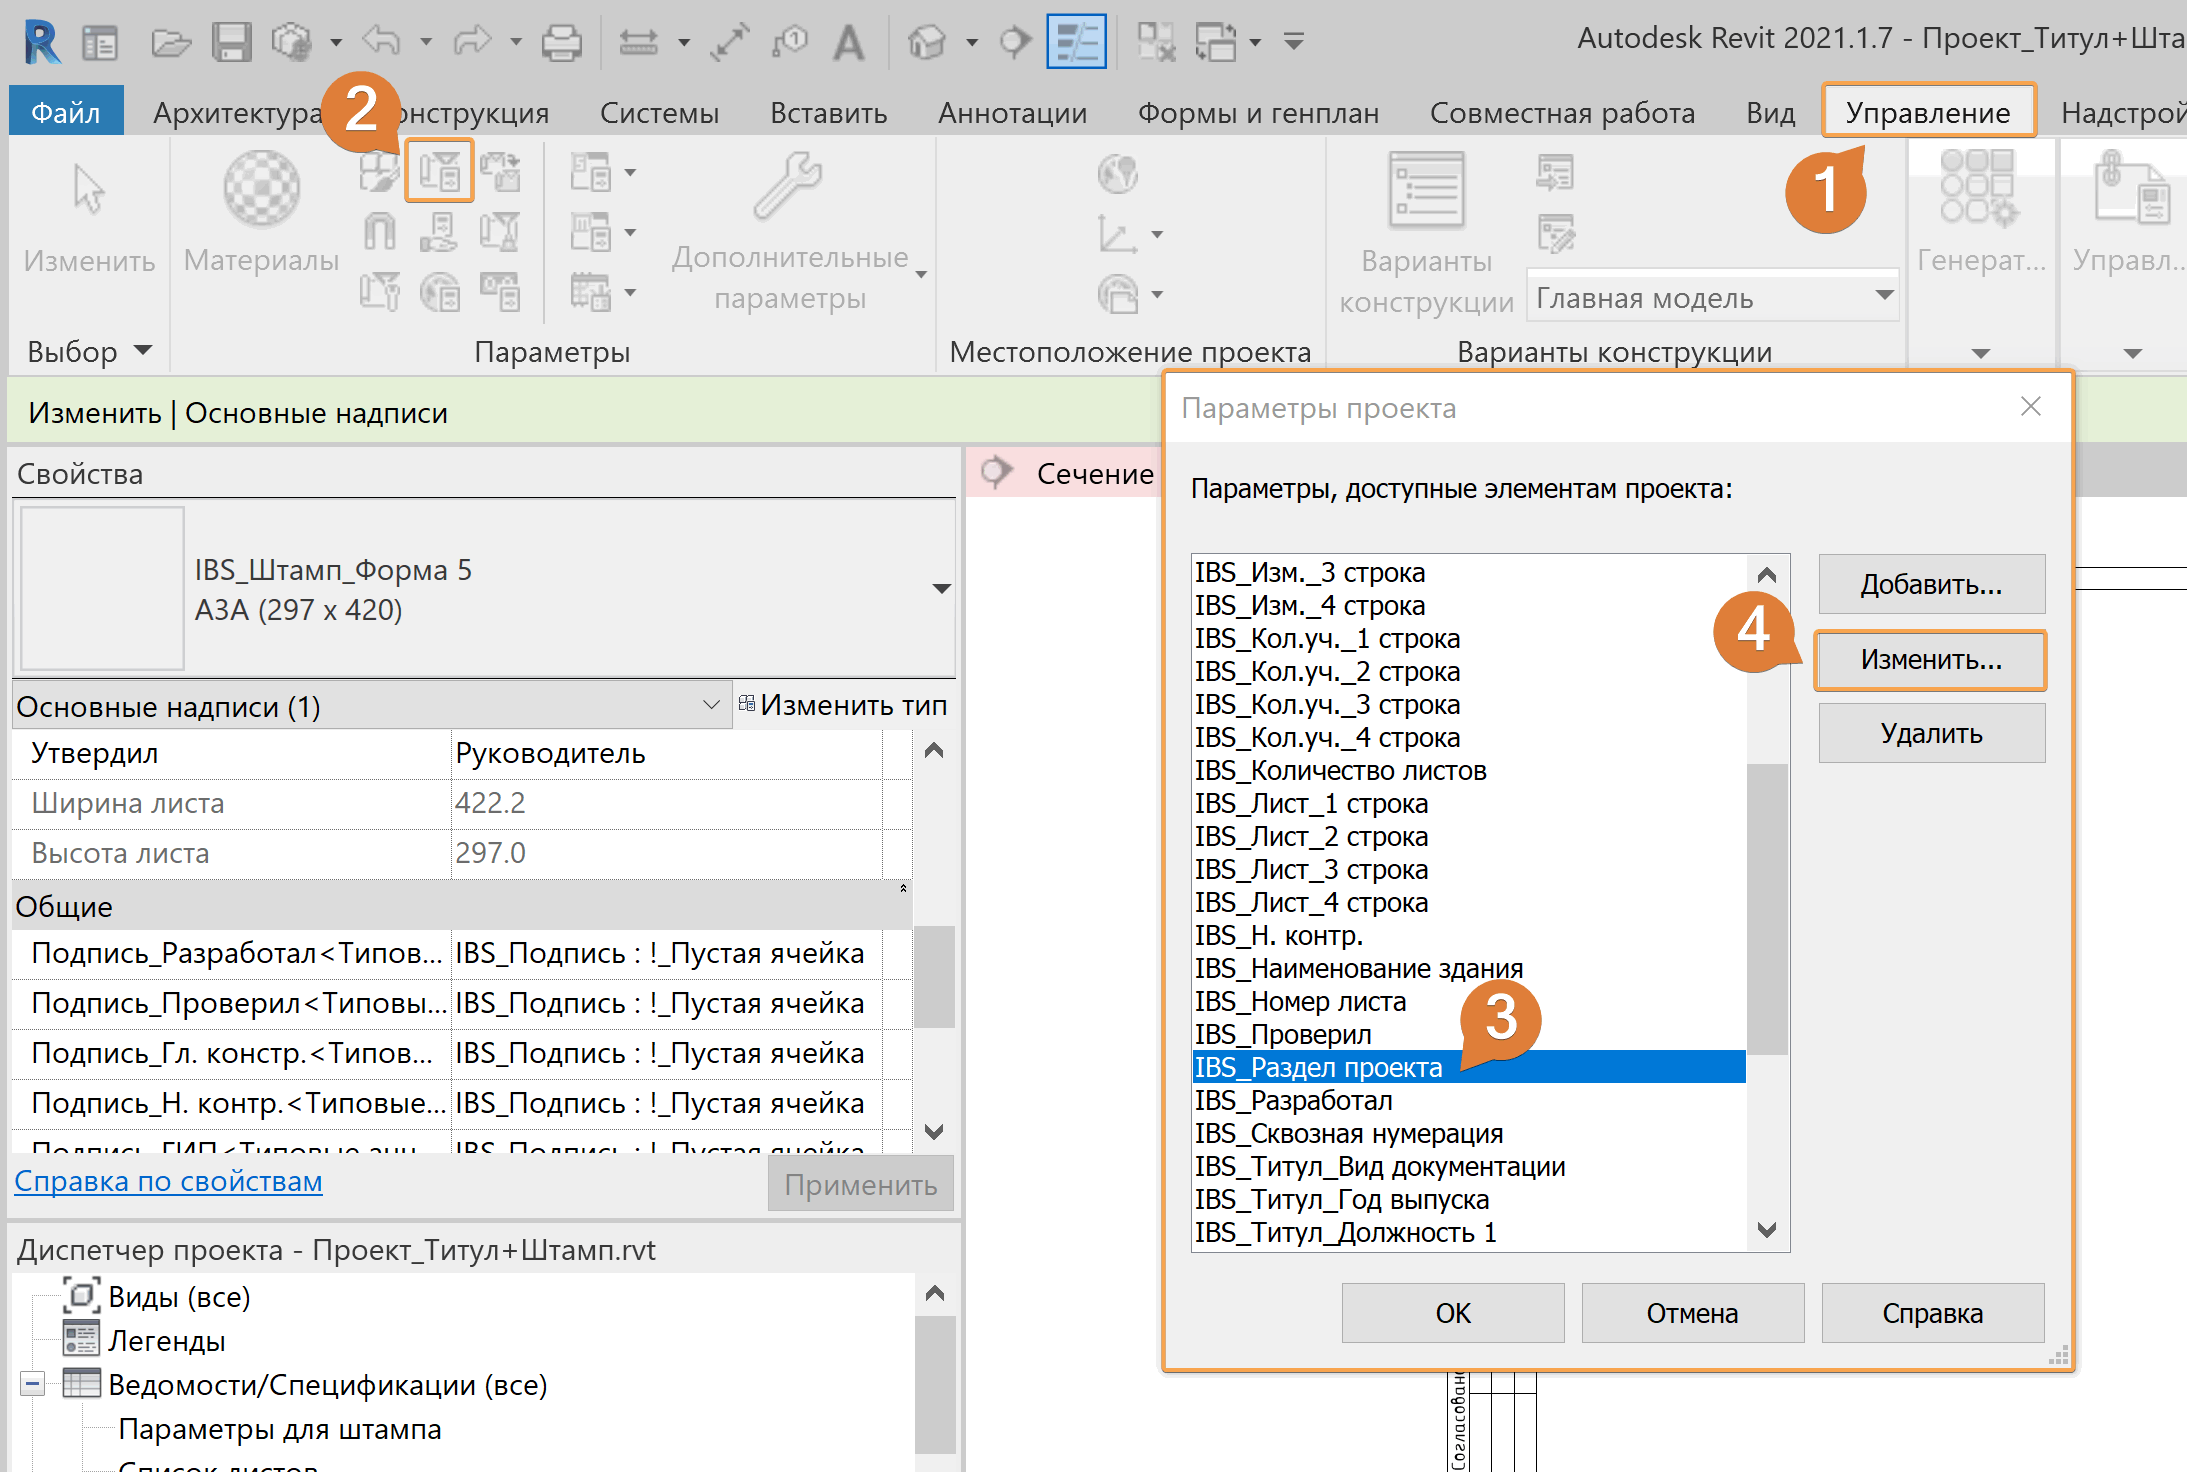
Task: Click the Open folder icon in quick access toolbar
Action: coord(171,43)
